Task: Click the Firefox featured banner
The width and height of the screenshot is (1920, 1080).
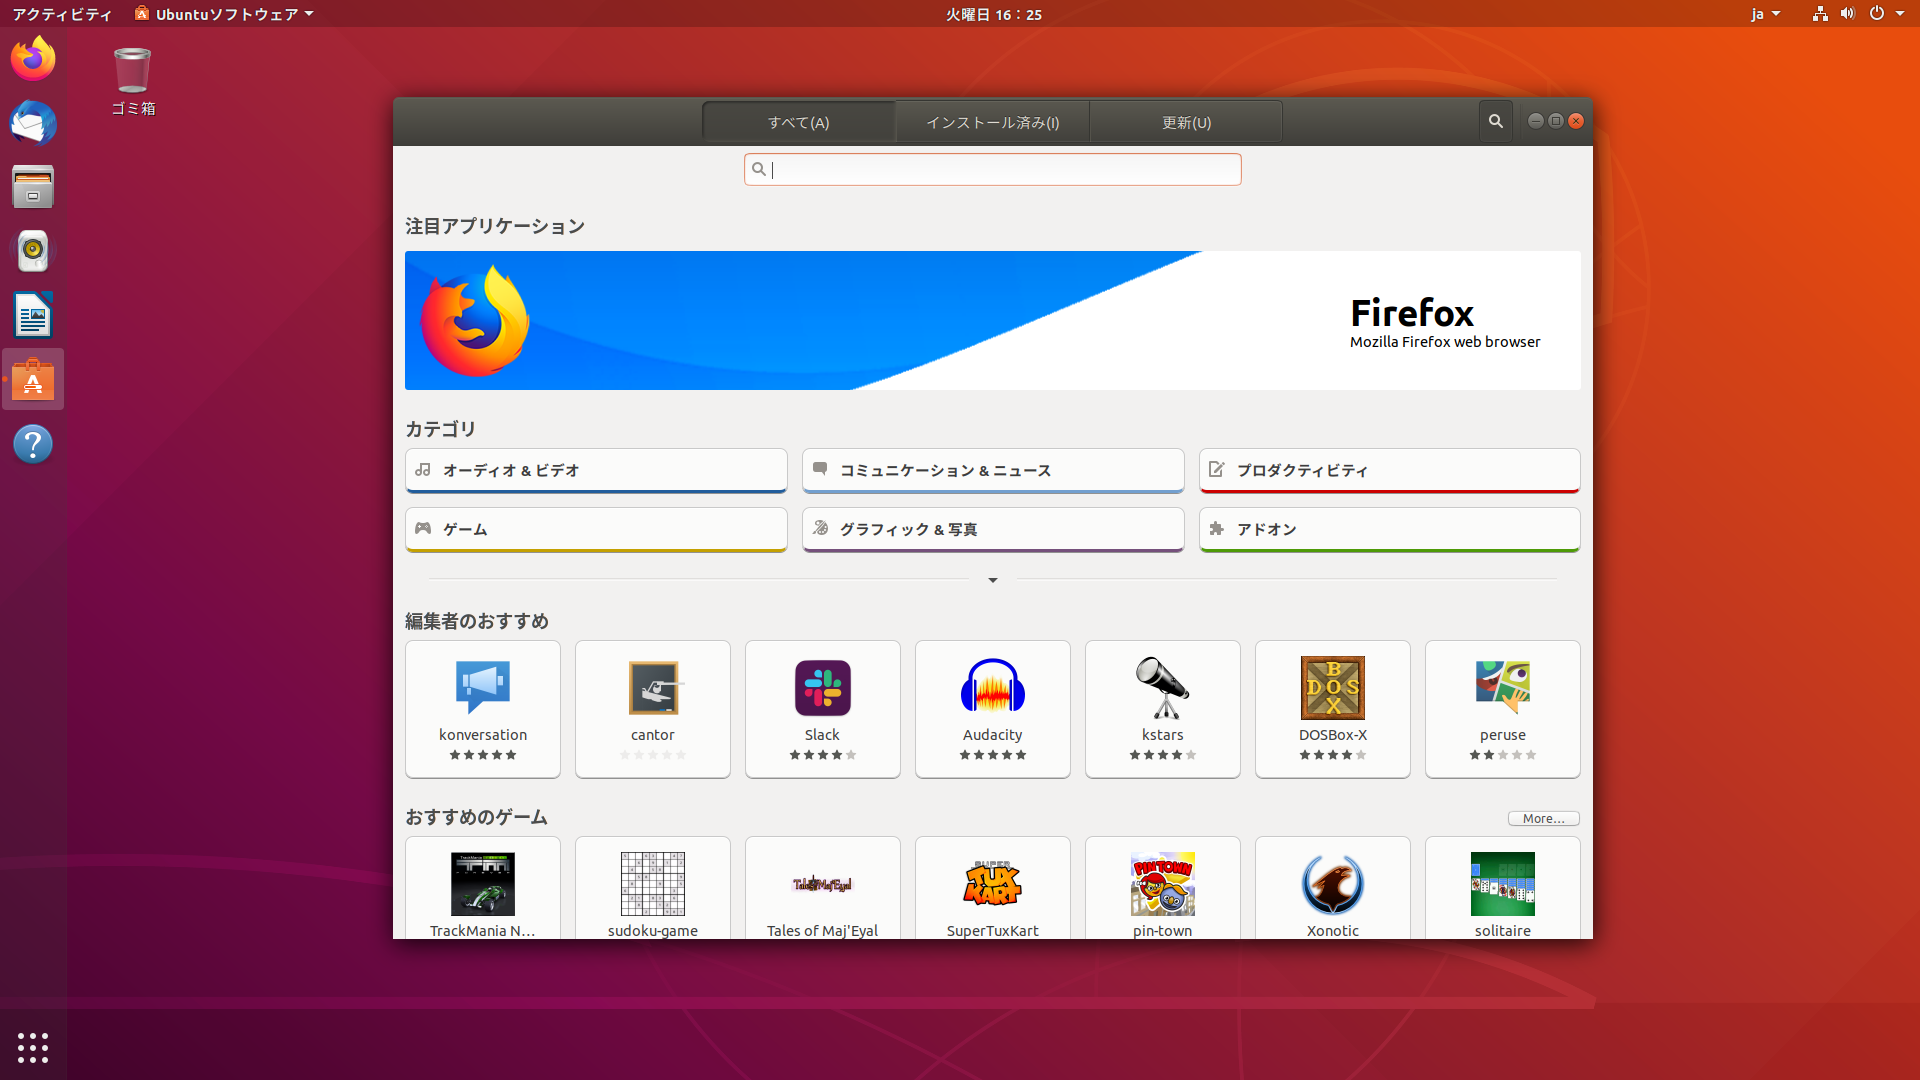Action: (992, 320)
